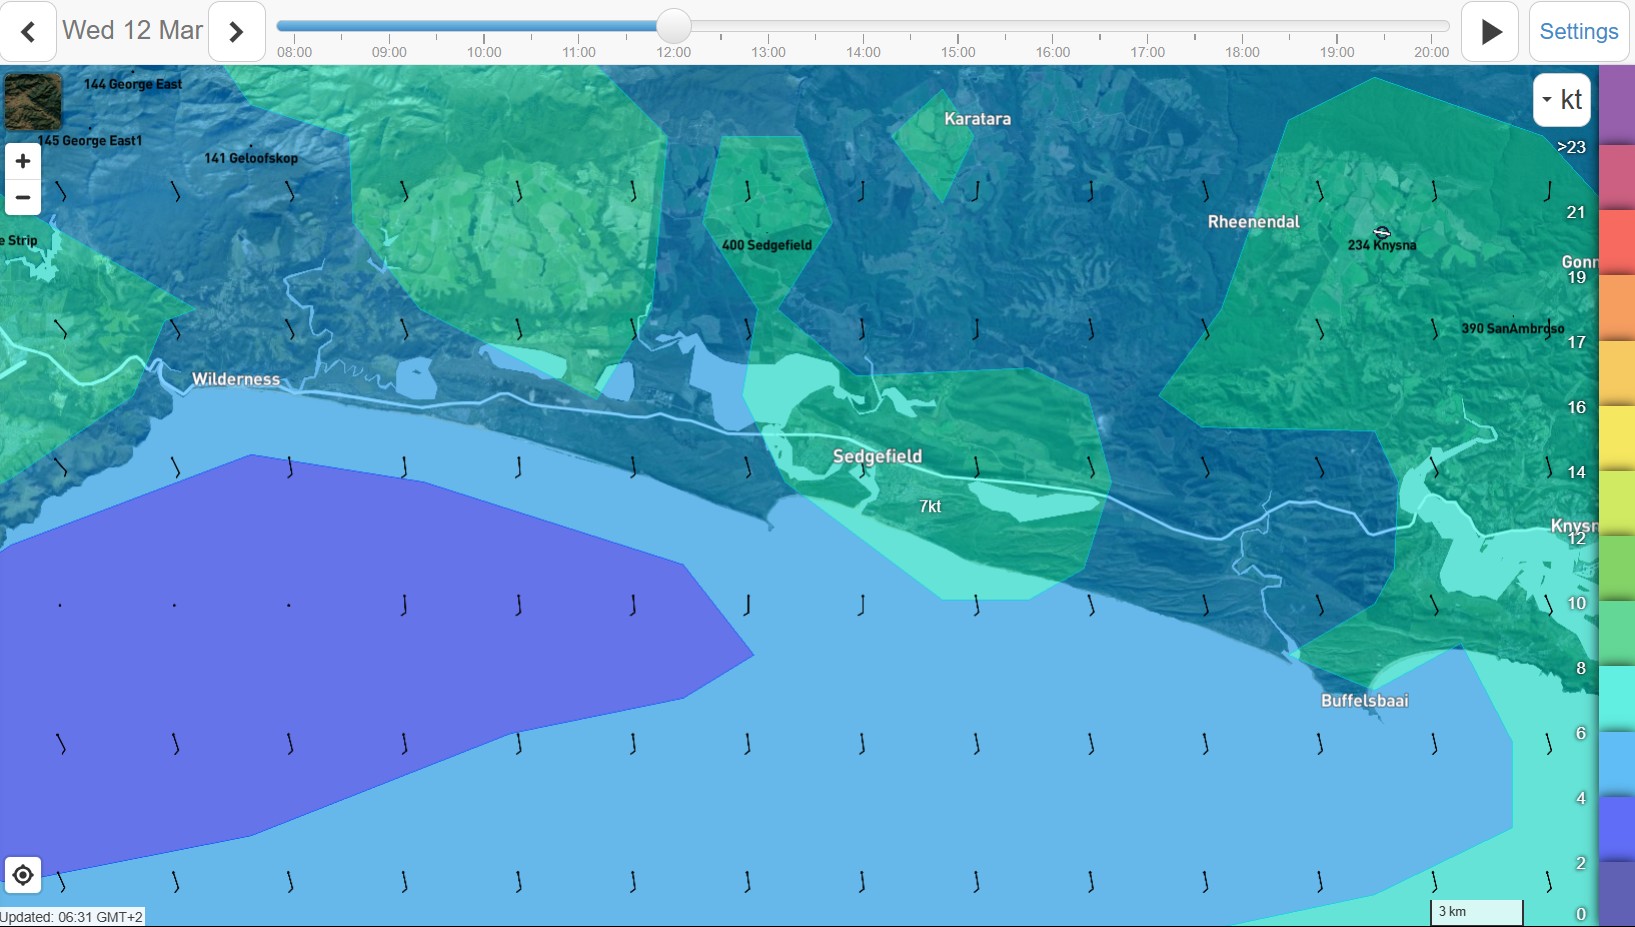This screenshot has height=927, width=1635.
Task: Zoom out the map with minus button
Action: click(x=23, y=197)
